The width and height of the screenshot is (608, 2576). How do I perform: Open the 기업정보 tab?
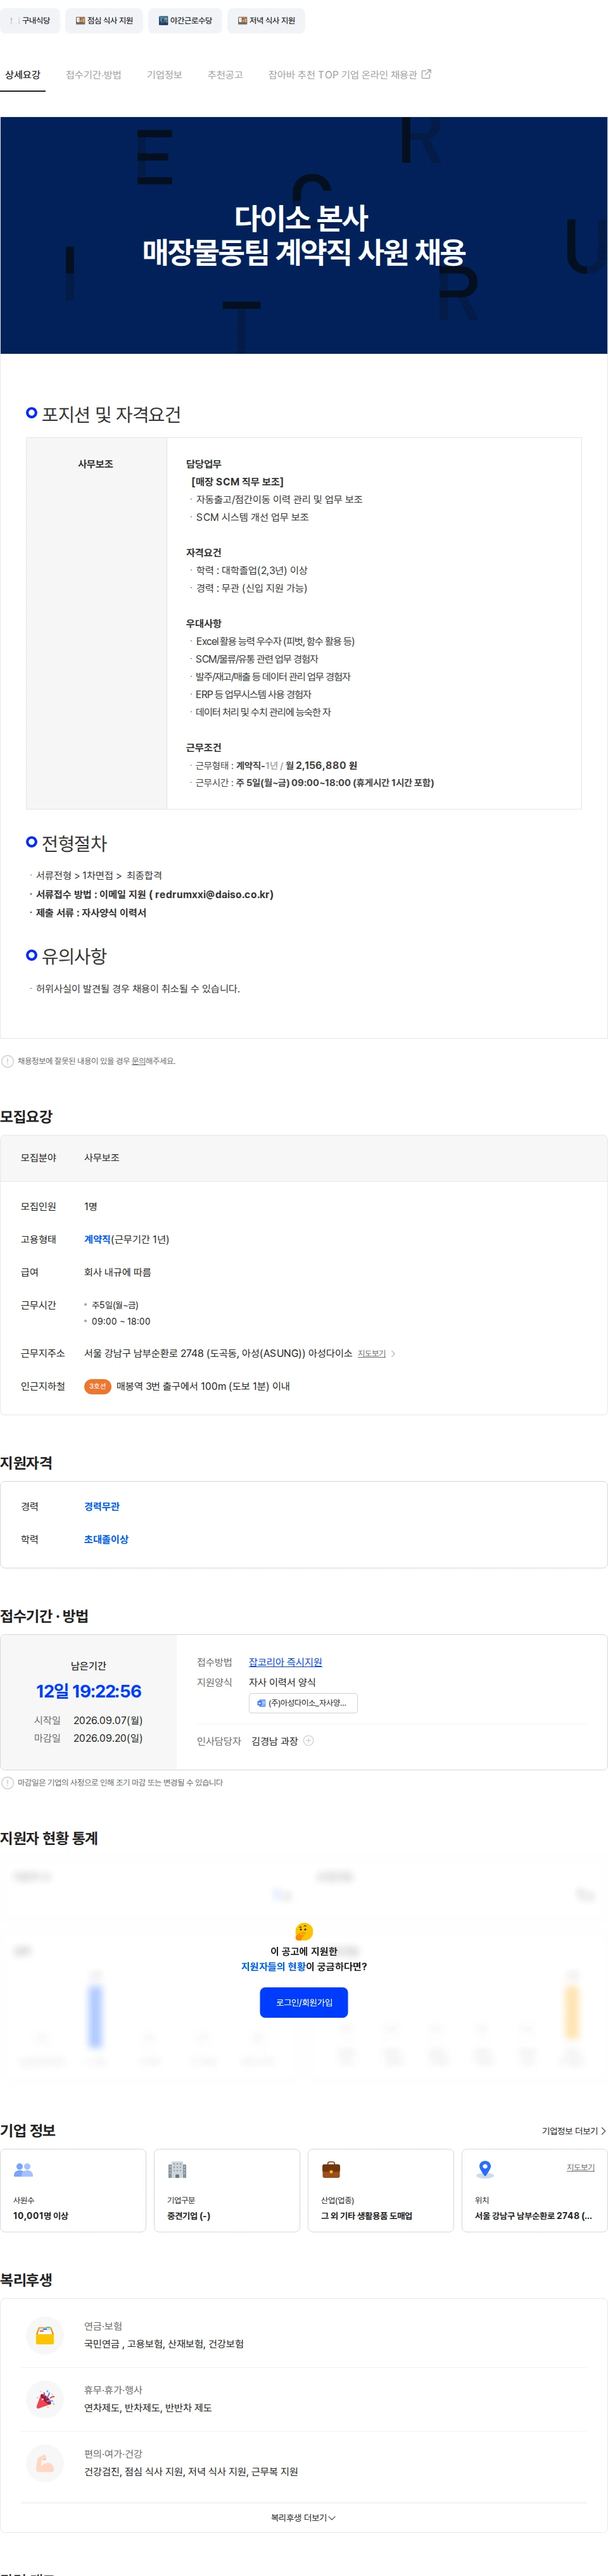[x=164, y=75]
